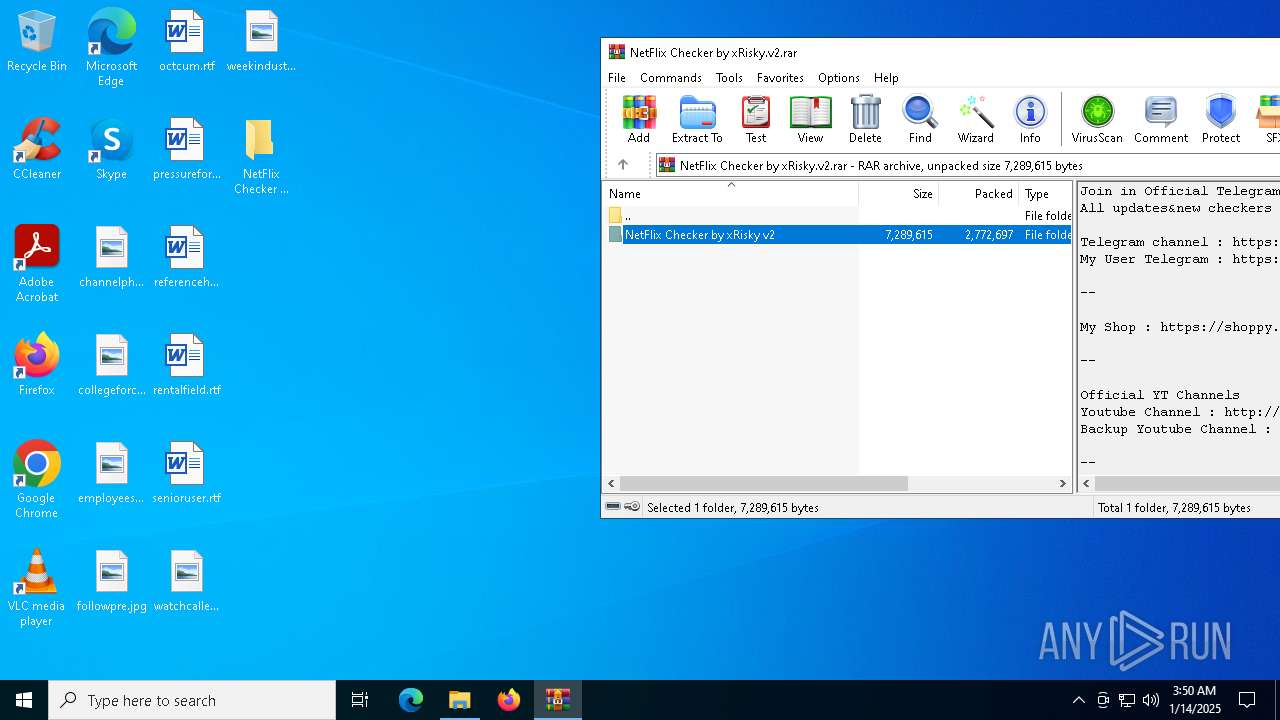Click the Info toolbar icon
1280x720 pixels.
(x=1030, y=119)
